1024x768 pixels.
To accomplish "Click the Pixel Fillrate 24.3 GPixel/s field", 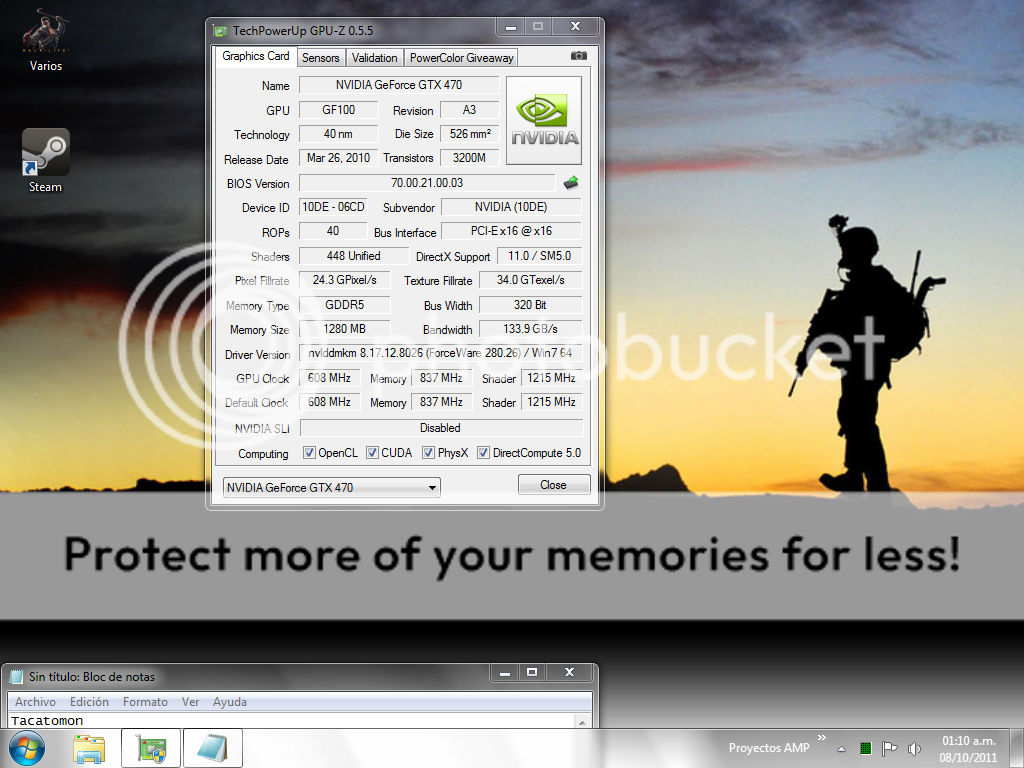I will click(345, 280).
